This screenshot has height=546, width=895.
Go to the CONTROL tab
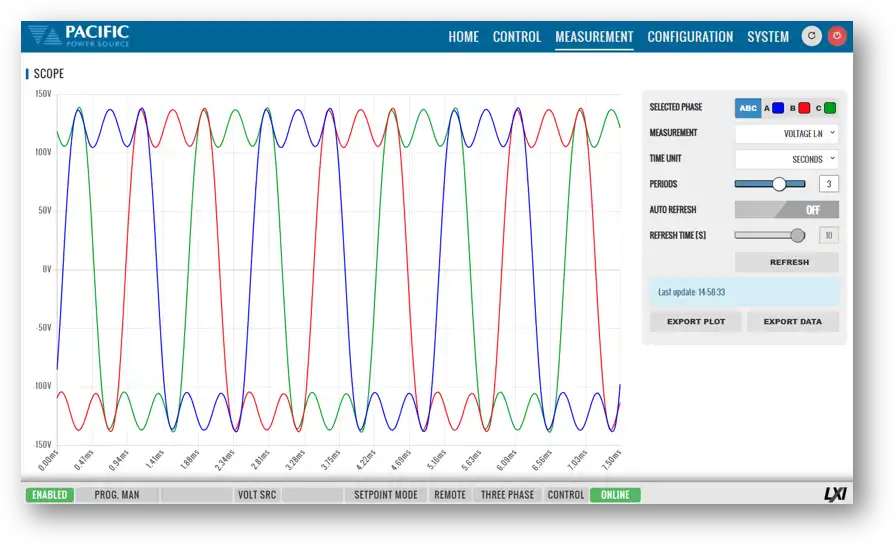tap(517, 37)
